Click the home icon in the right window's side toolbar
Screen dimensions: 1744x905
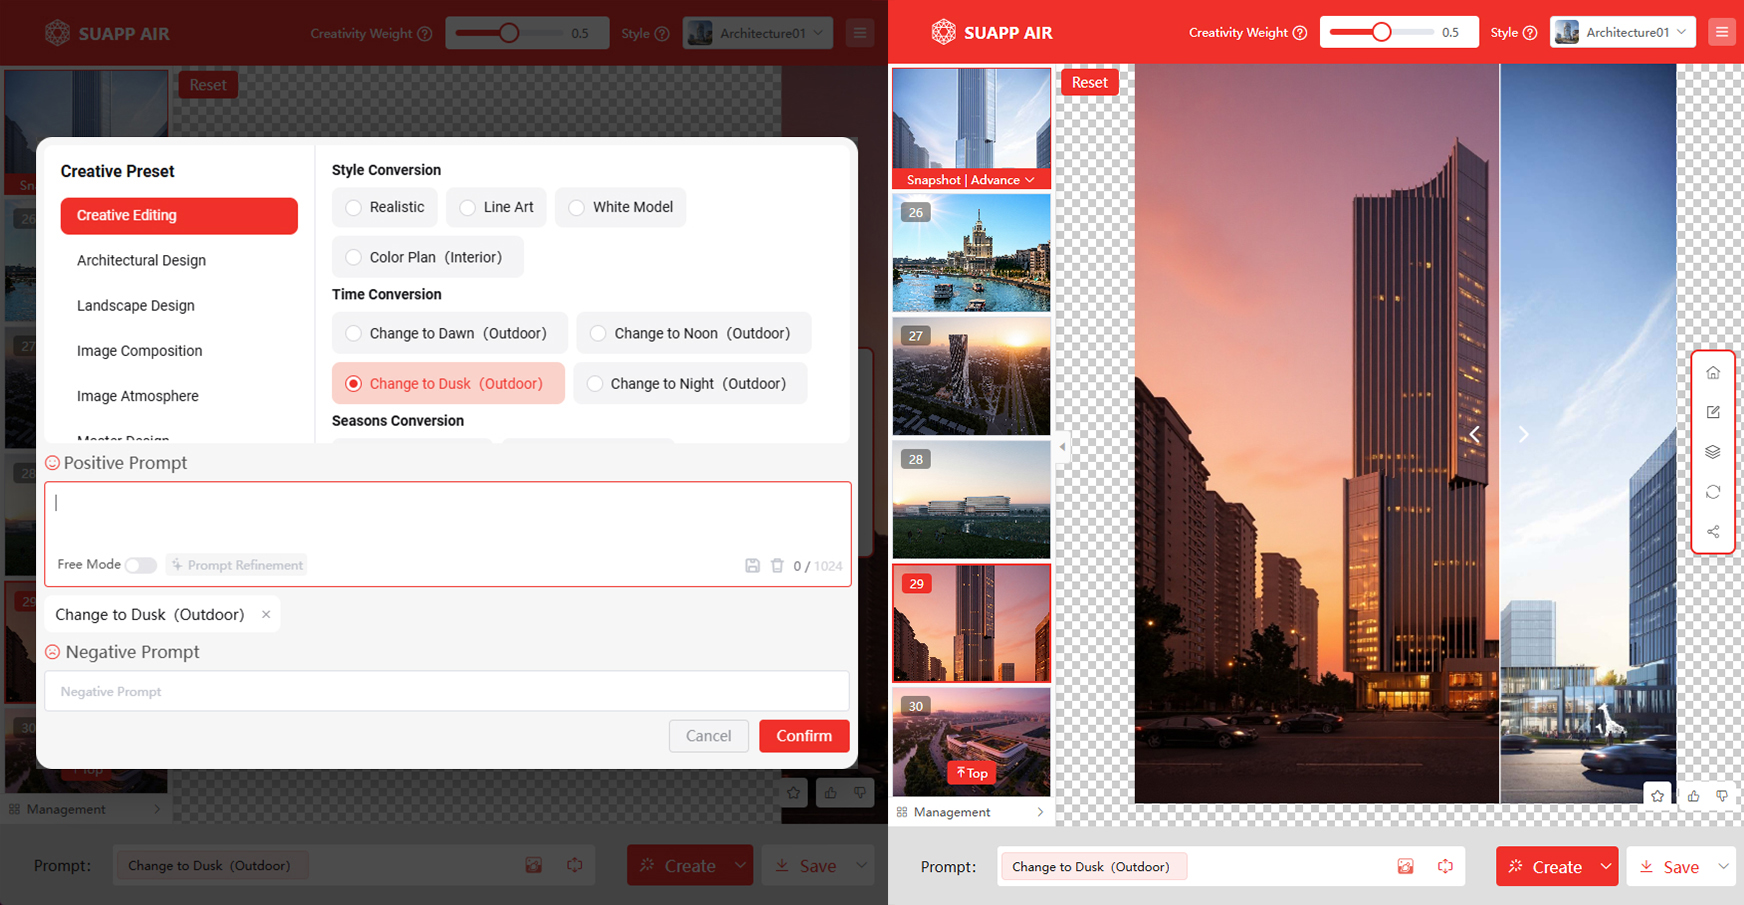coord(1713,372)
